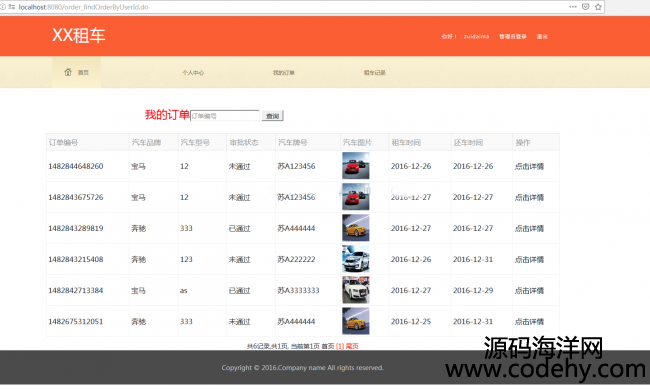Screen dimensions: 650x389
Task: Open the 个人中心 navigation tab
Action: (193, 73)
